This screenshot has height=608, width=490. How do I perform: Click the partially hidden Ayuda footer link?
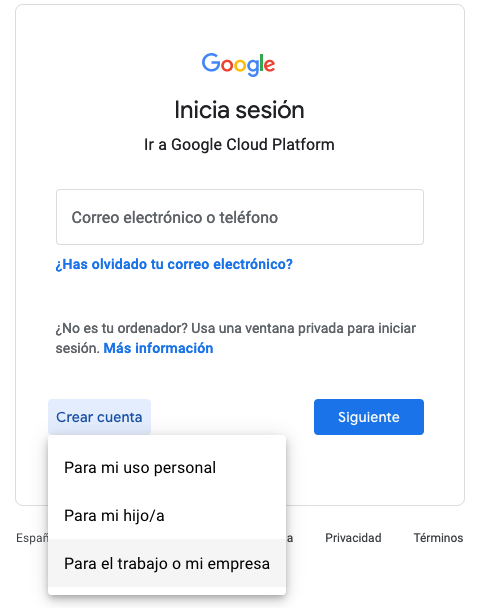click(x=290, y=538)
